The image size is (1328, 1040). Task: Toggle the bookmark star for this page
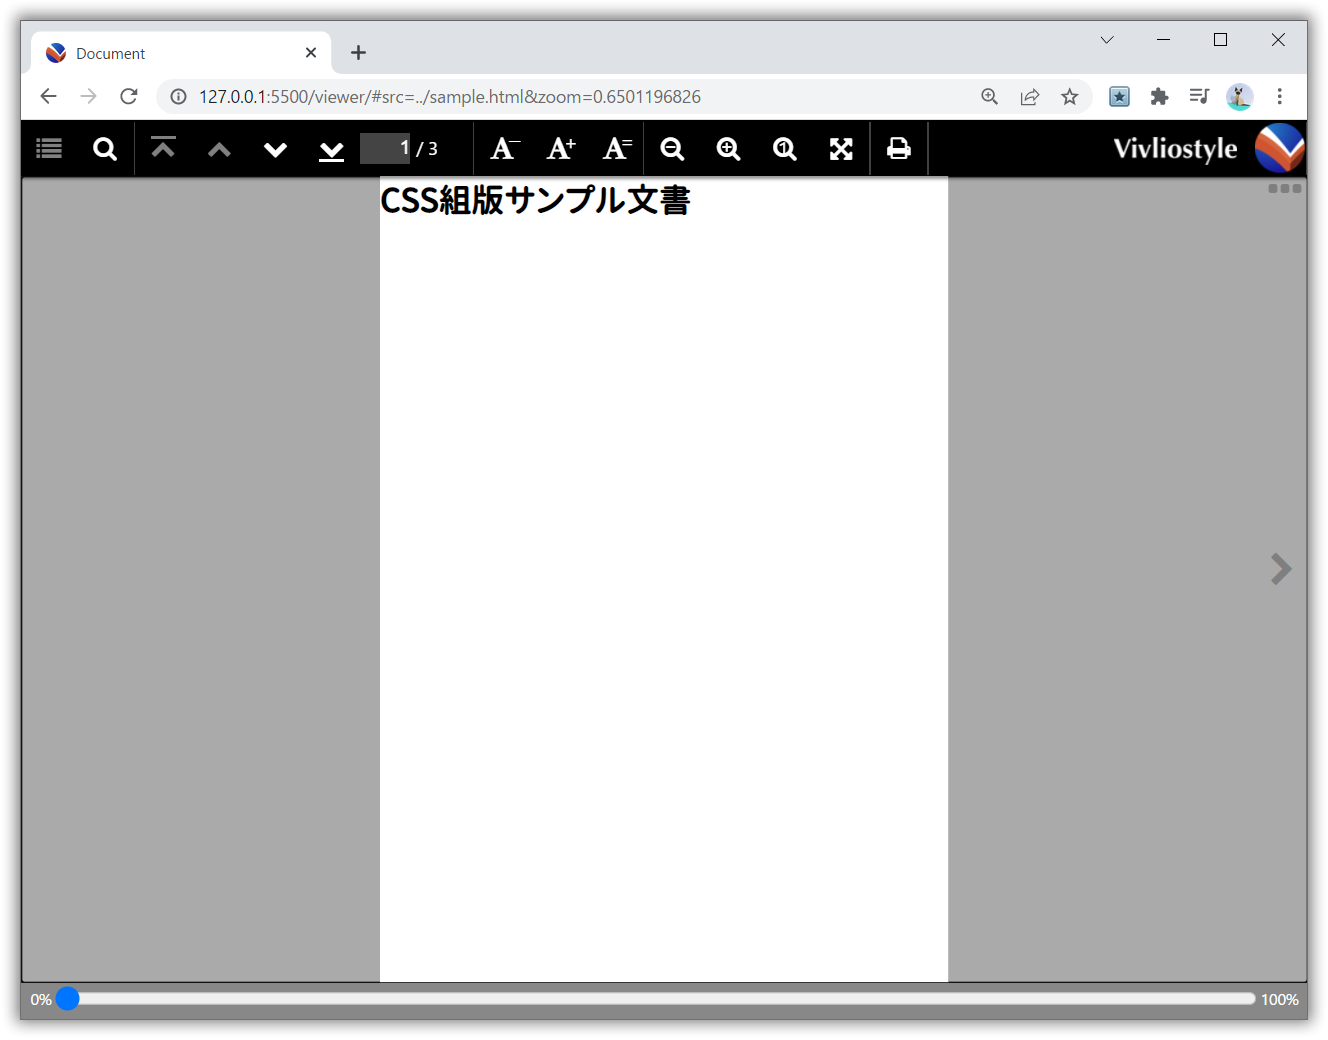pos(1070,96)
